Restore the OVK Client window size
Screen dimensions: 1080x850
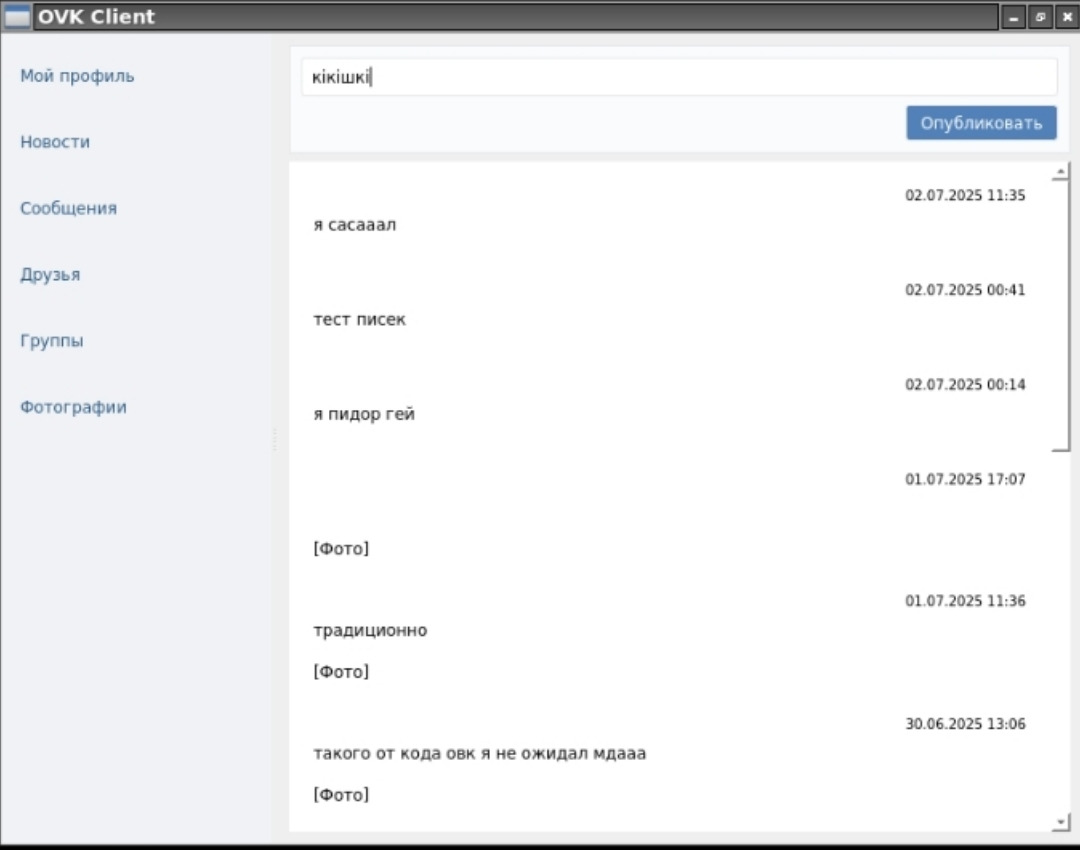pos(1040,17)
